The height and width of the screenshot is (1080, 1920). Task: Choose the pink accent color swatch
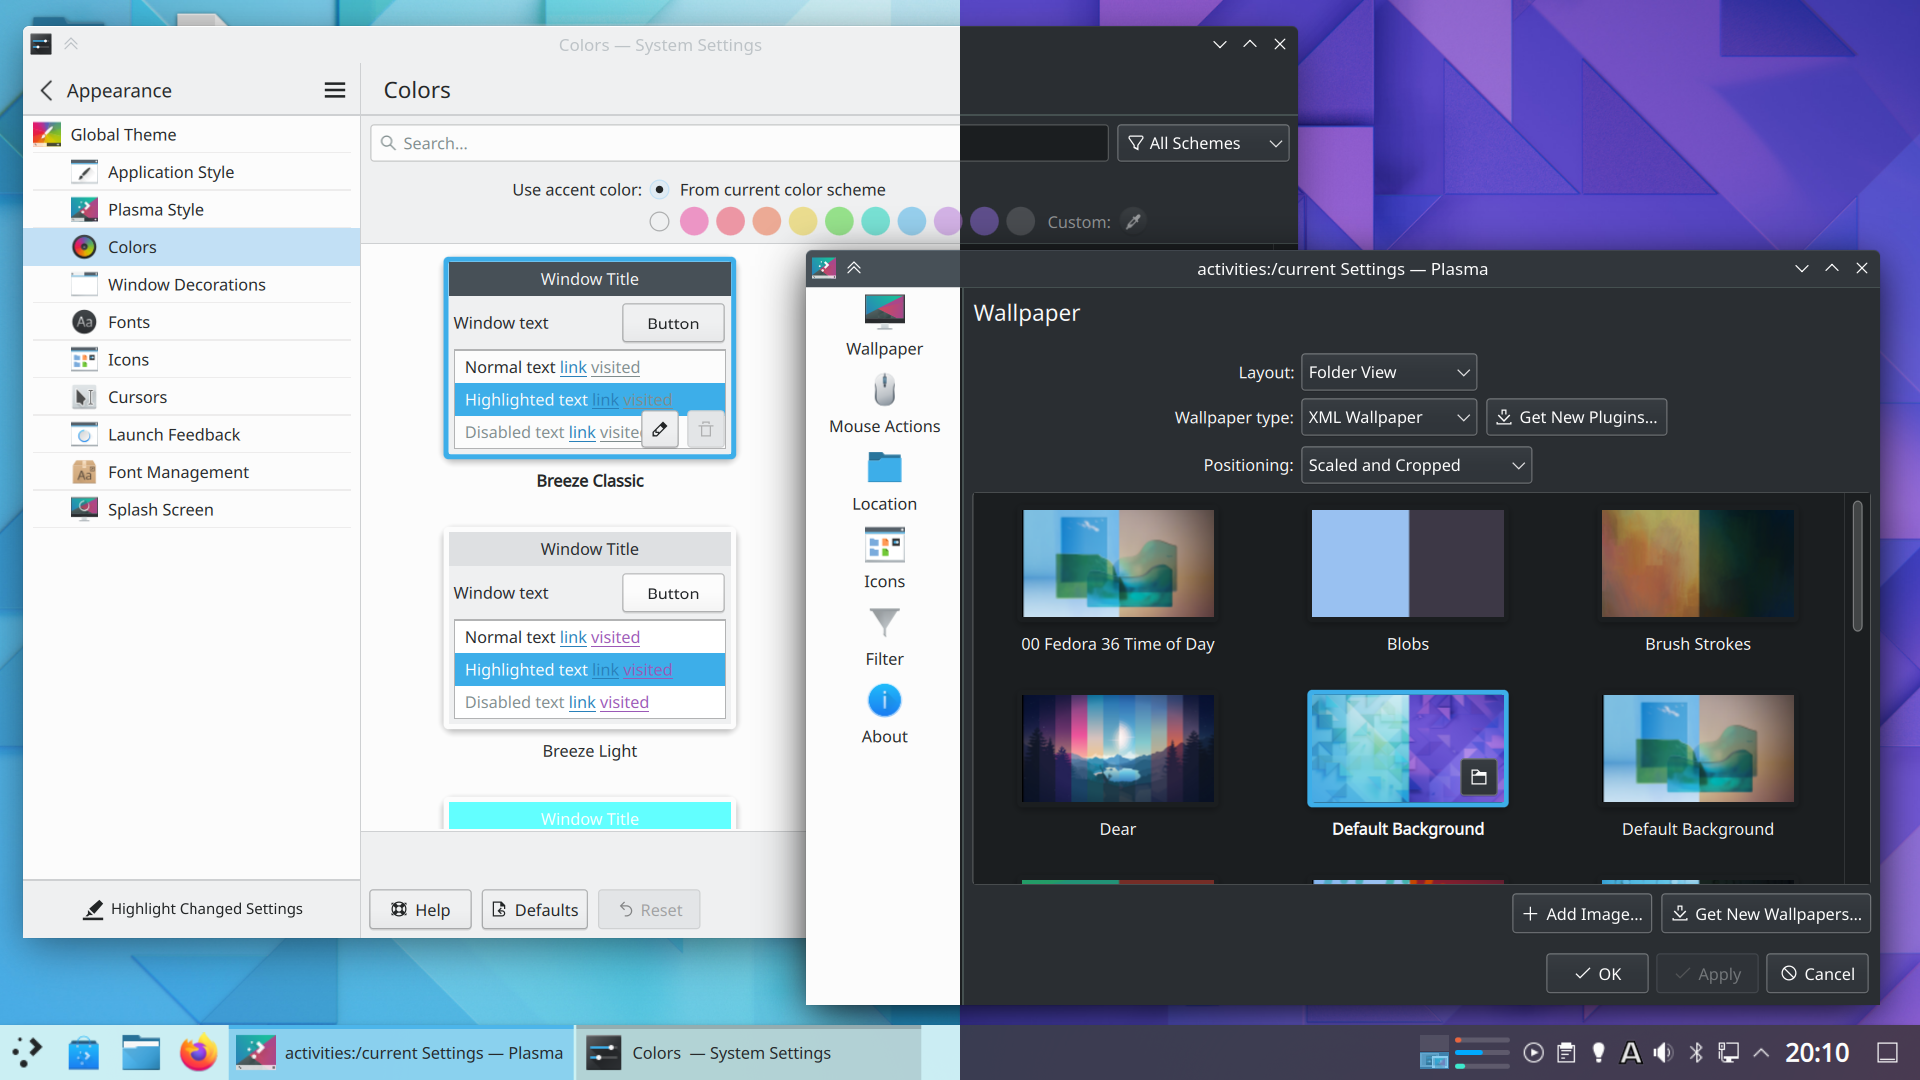click(694, 222)
